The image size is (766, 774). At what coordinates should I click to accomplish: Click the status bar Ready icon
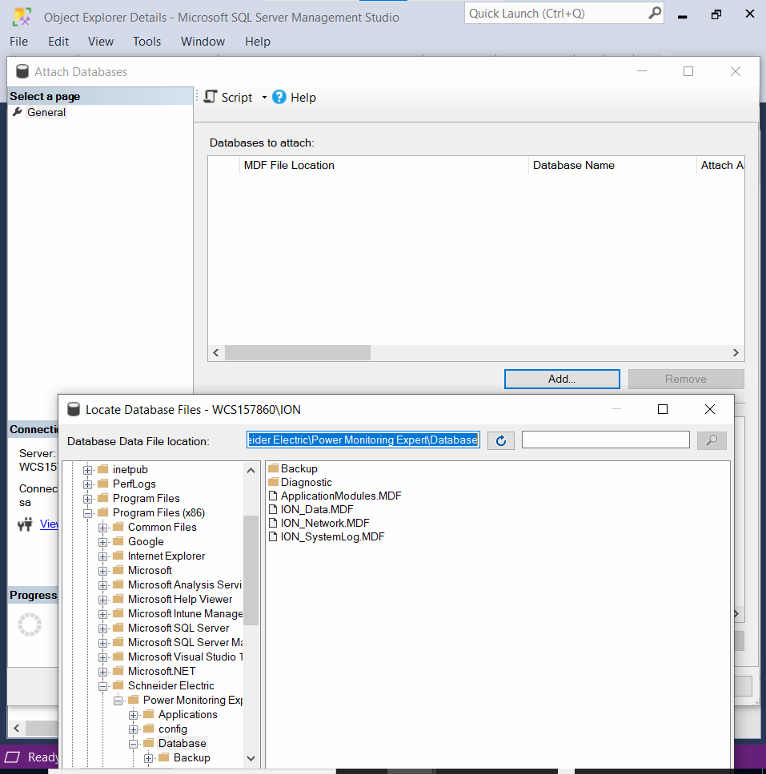click(12, 757)
